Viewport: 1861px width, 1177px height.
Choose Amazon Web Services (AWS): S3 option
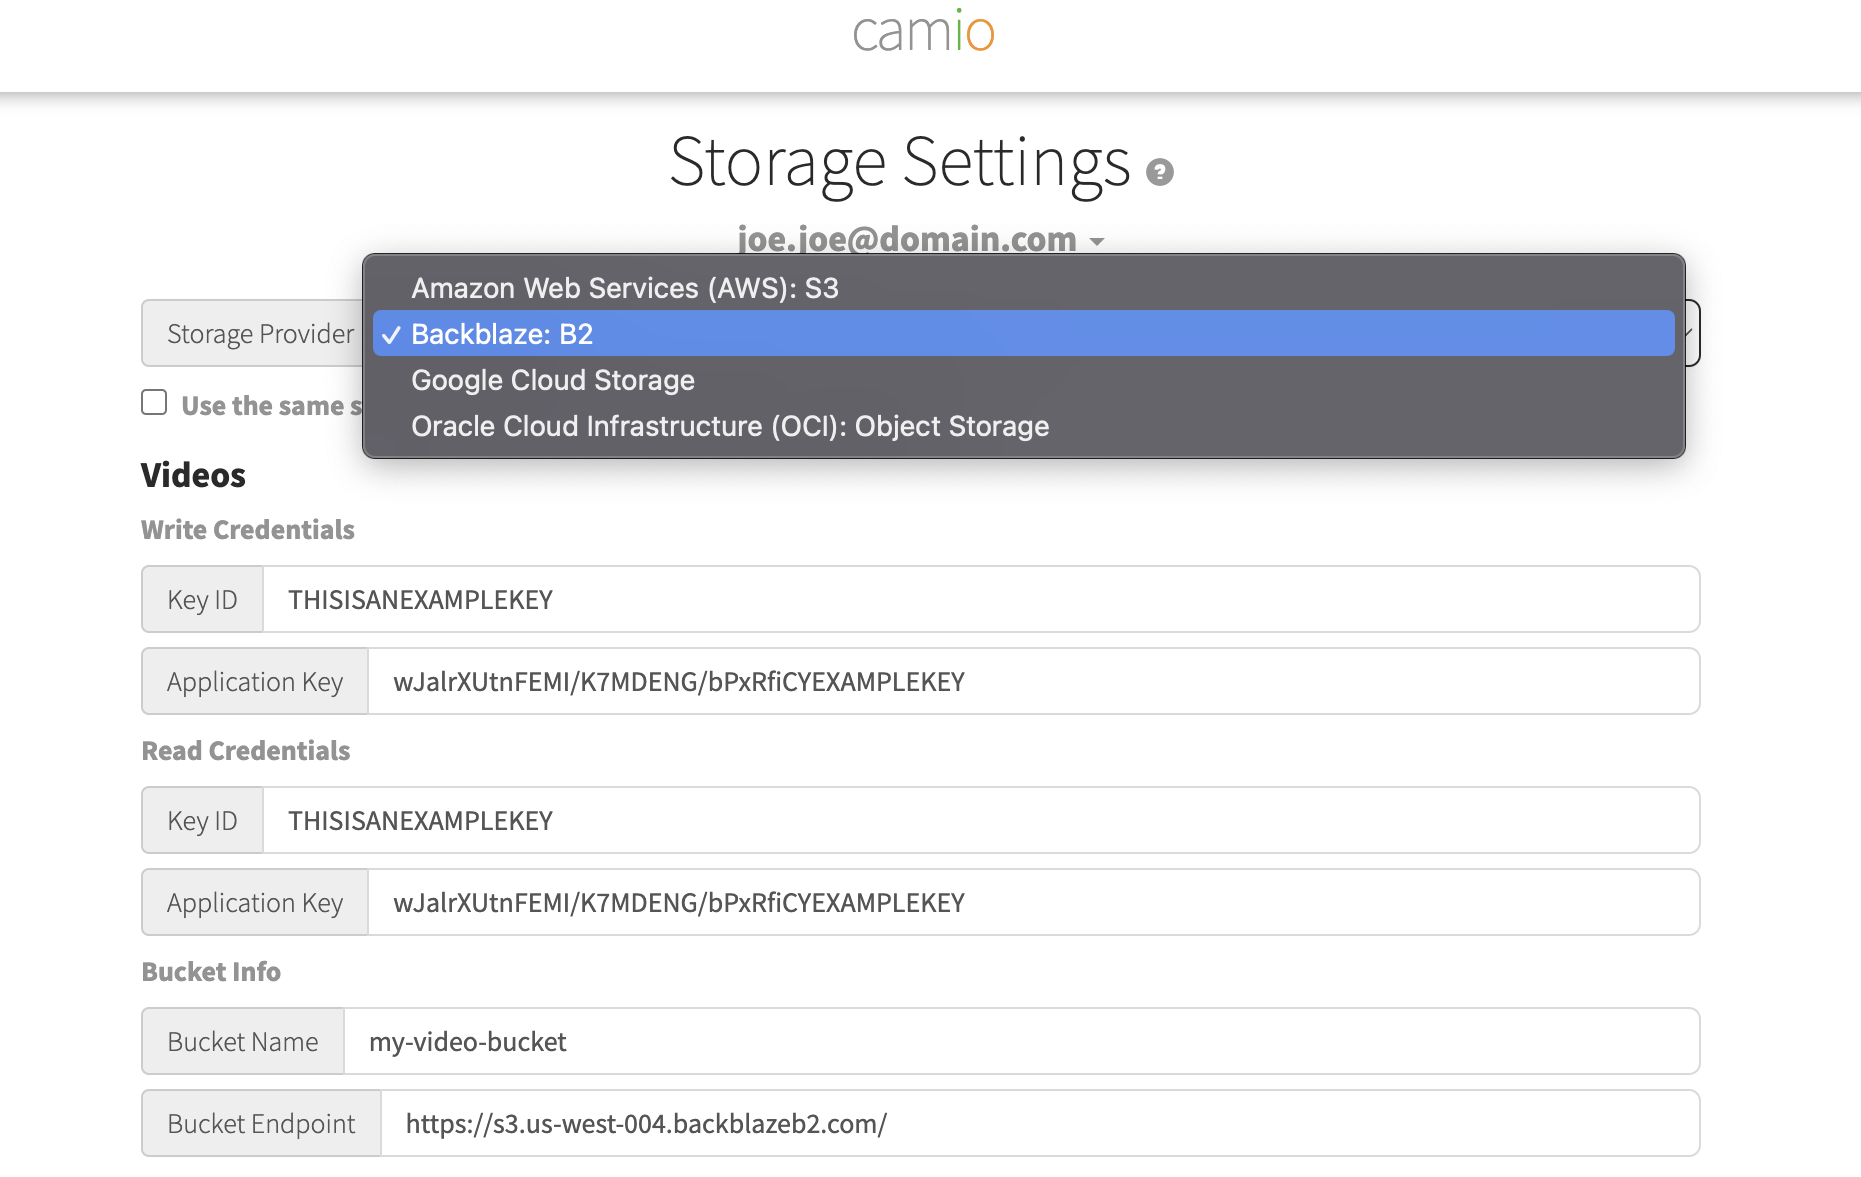click(x=1023, y=288)
